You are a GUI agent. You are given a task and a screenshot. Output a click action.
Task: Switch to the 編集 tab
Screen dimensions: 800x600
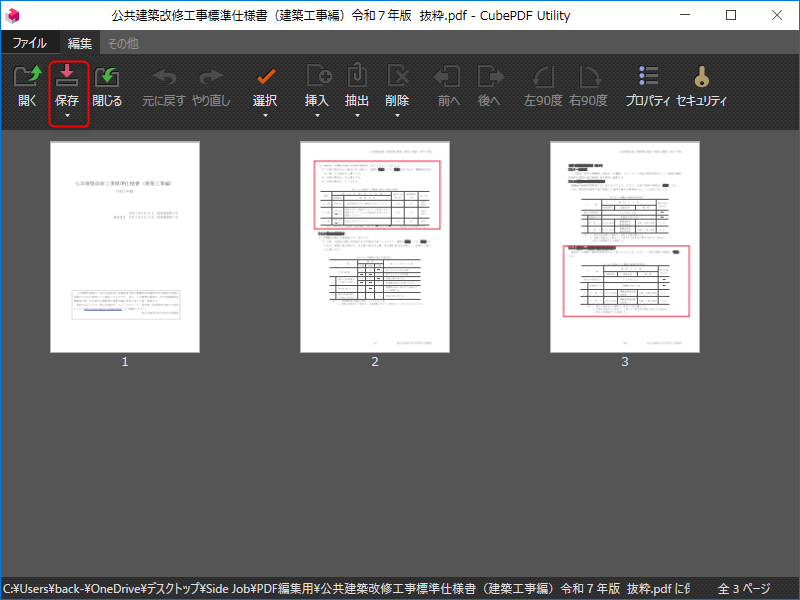pos(79,43)
